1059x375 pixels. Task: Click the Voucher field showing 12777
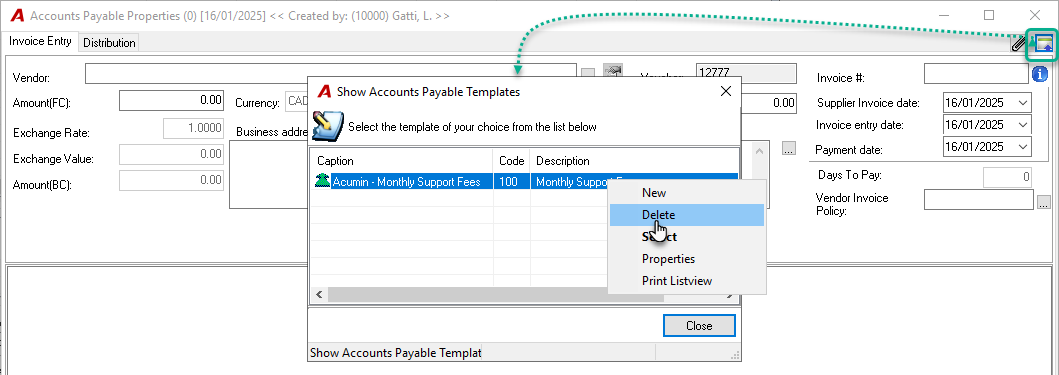[x=746, y=73]
